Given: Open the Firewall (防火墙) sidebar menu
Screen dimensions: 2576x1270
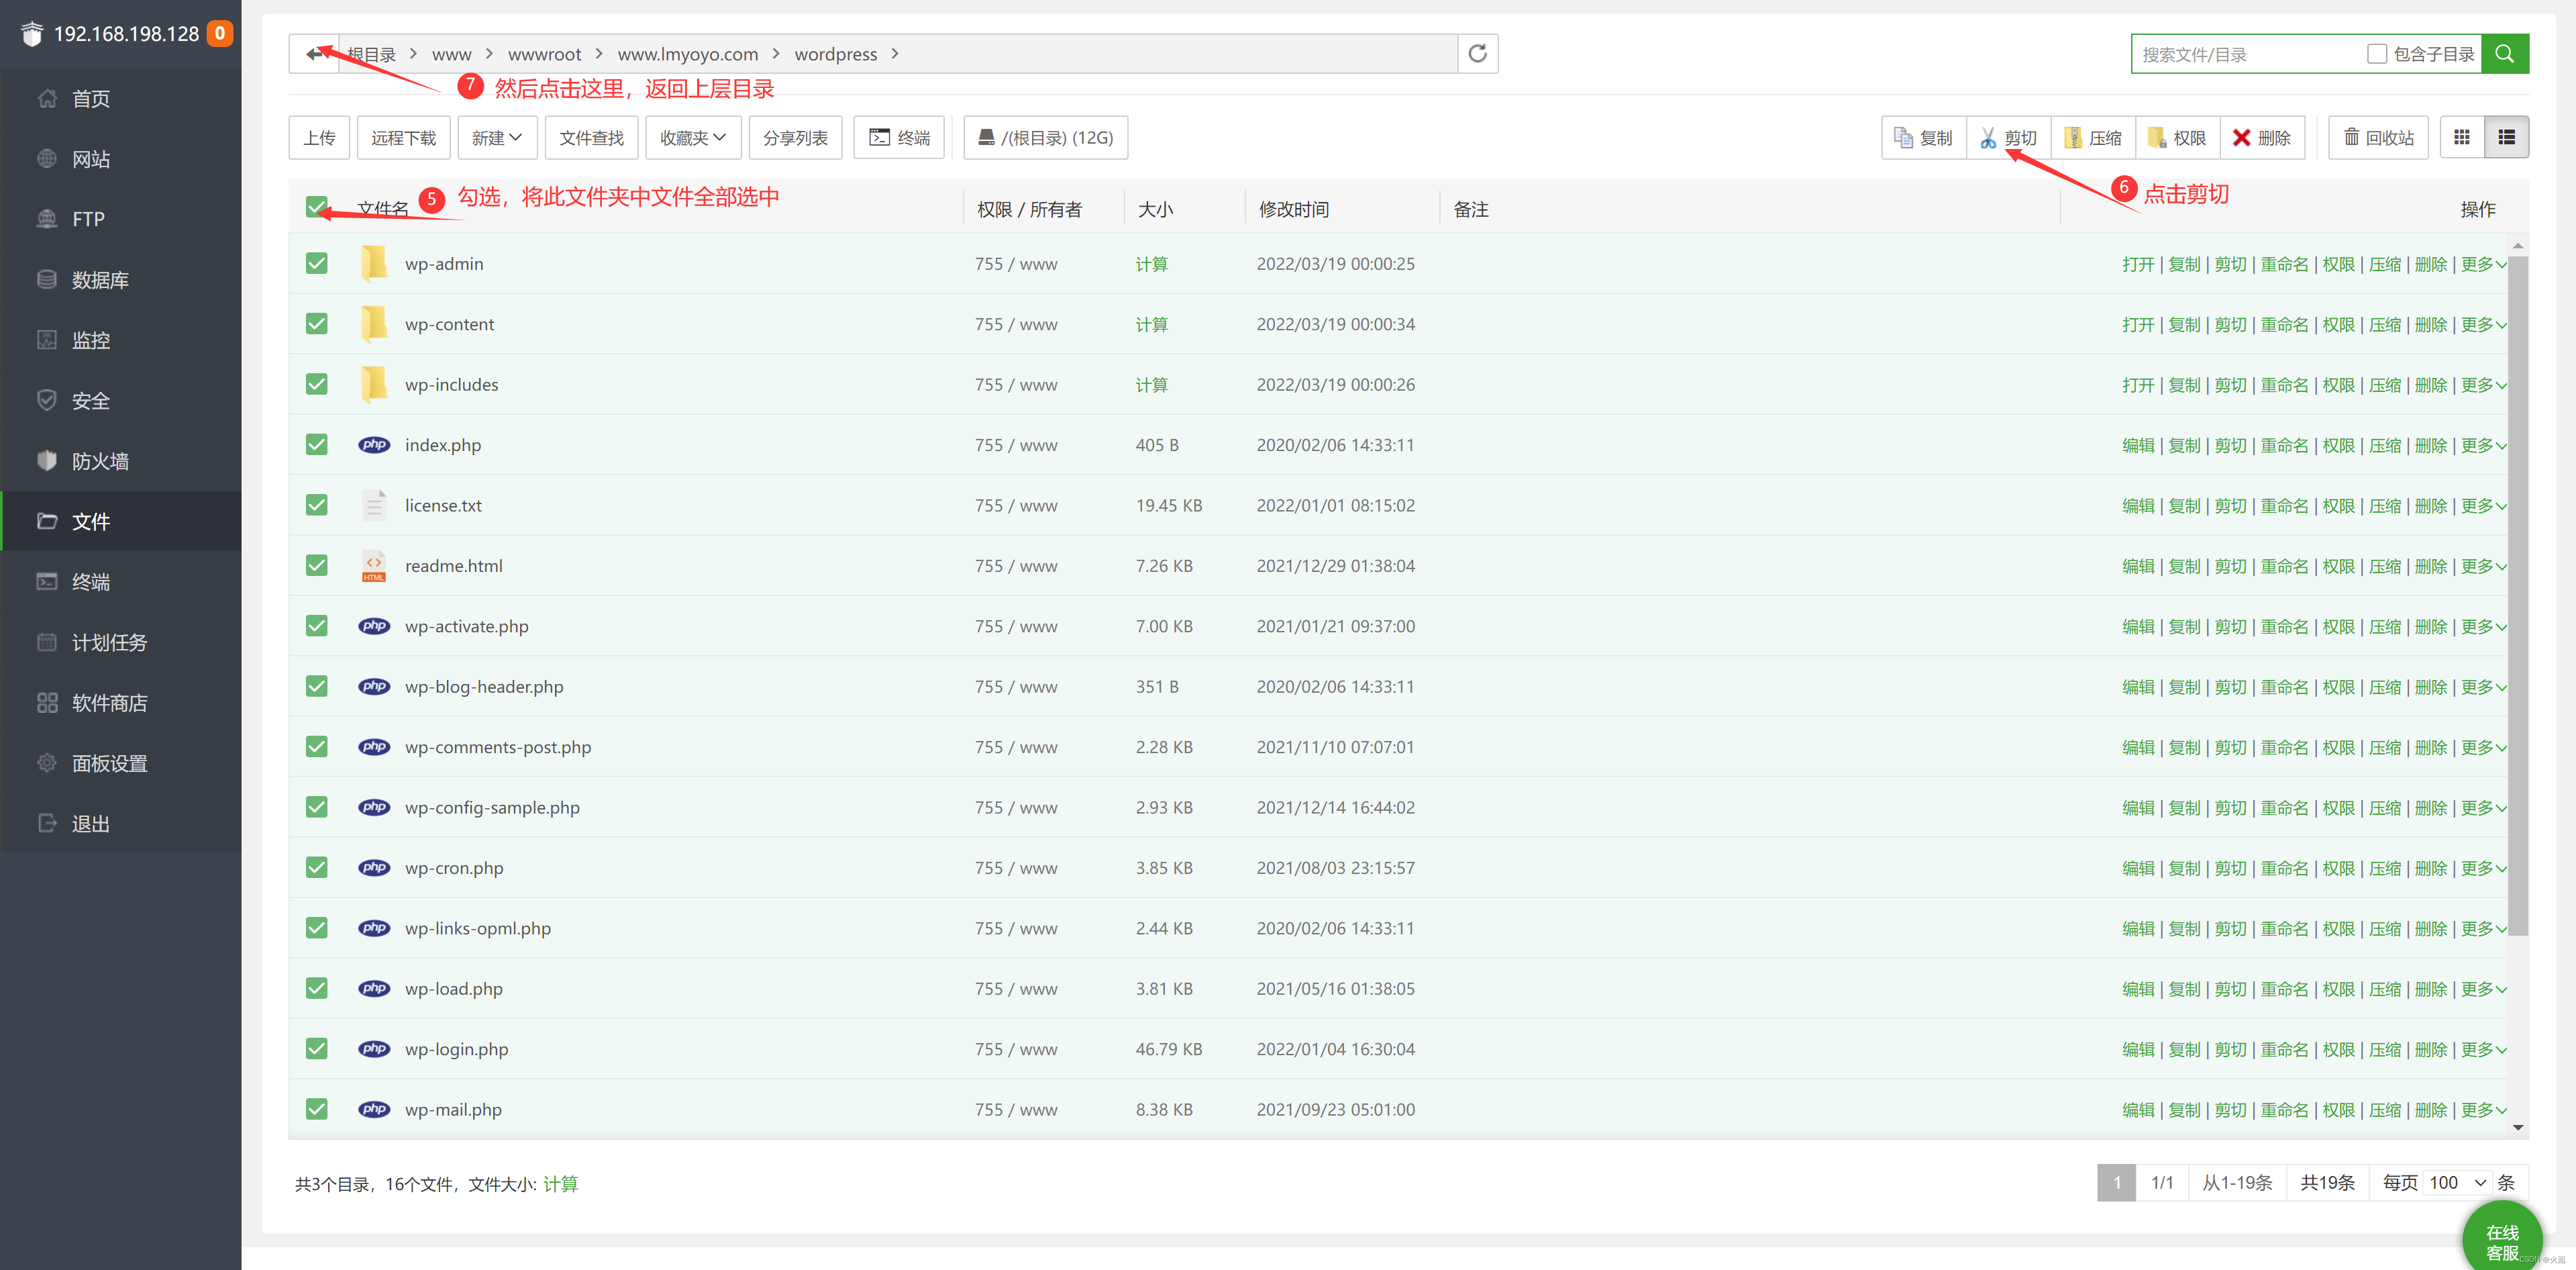Looking at the screenshot, I should 121,461.
